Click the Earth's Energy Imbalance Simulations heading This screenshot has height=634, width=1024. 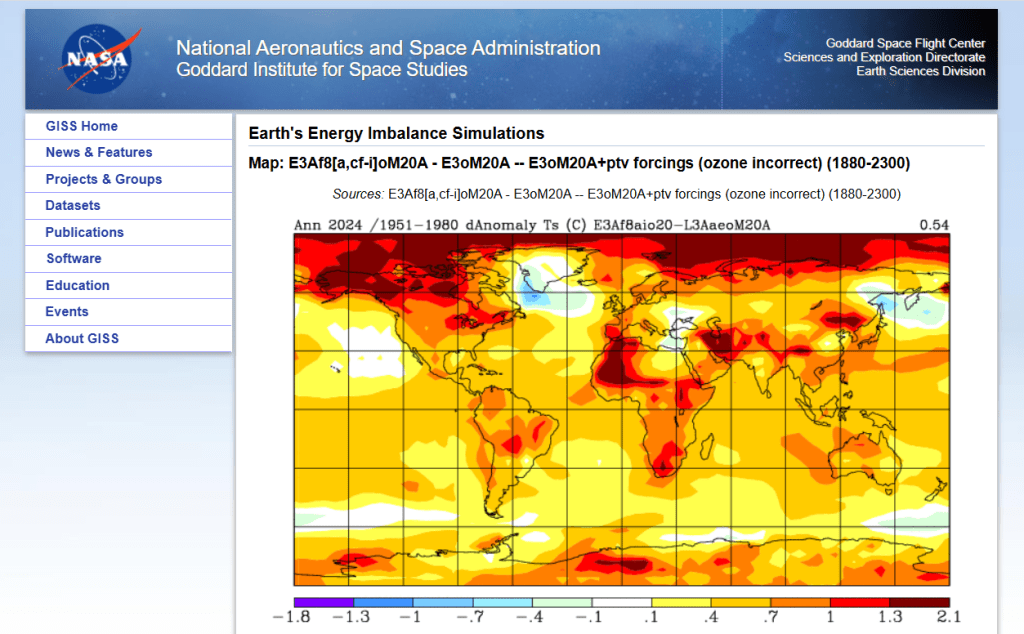(x=396, y=133)
